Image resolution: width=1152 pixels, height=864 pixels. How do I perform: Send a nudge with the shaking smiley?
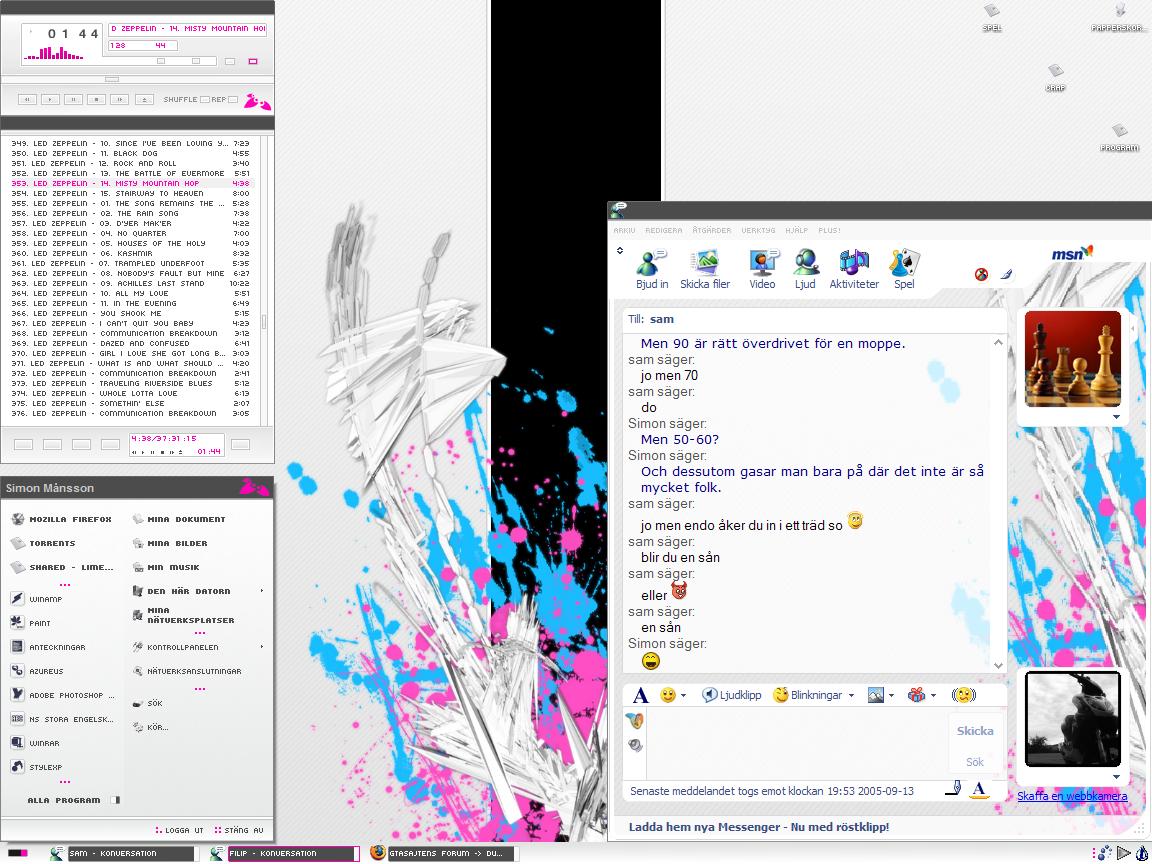point(963,695)
